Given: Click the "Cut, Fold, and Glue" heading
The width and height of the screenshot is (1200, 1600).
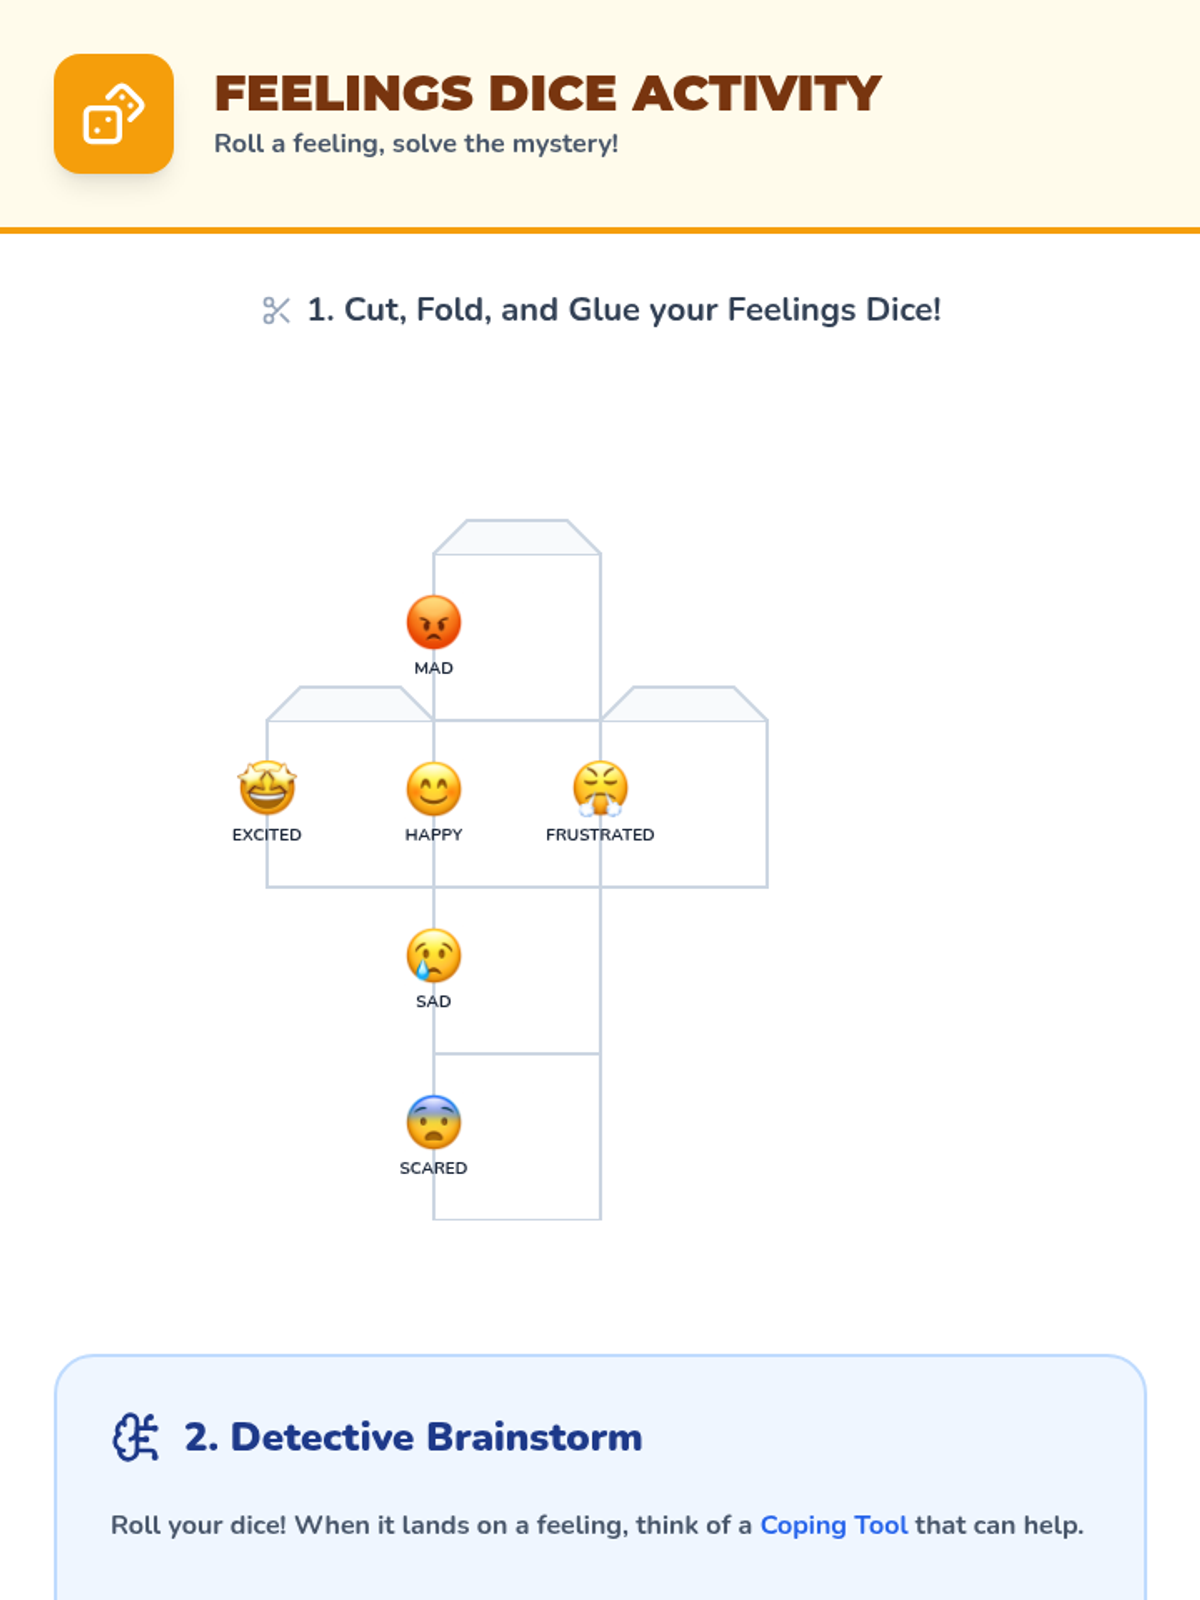Looking at the screenshot, I should (x=623, y=310).
